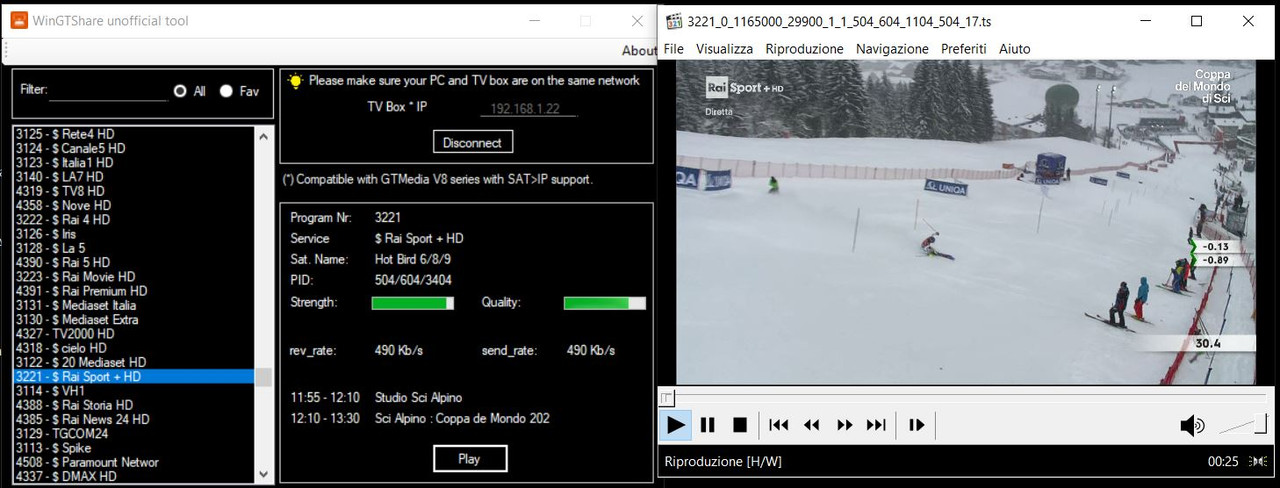Select channel 4319 - $ TV8 HD
1280x488 pixels.
(x=134, y=191)
